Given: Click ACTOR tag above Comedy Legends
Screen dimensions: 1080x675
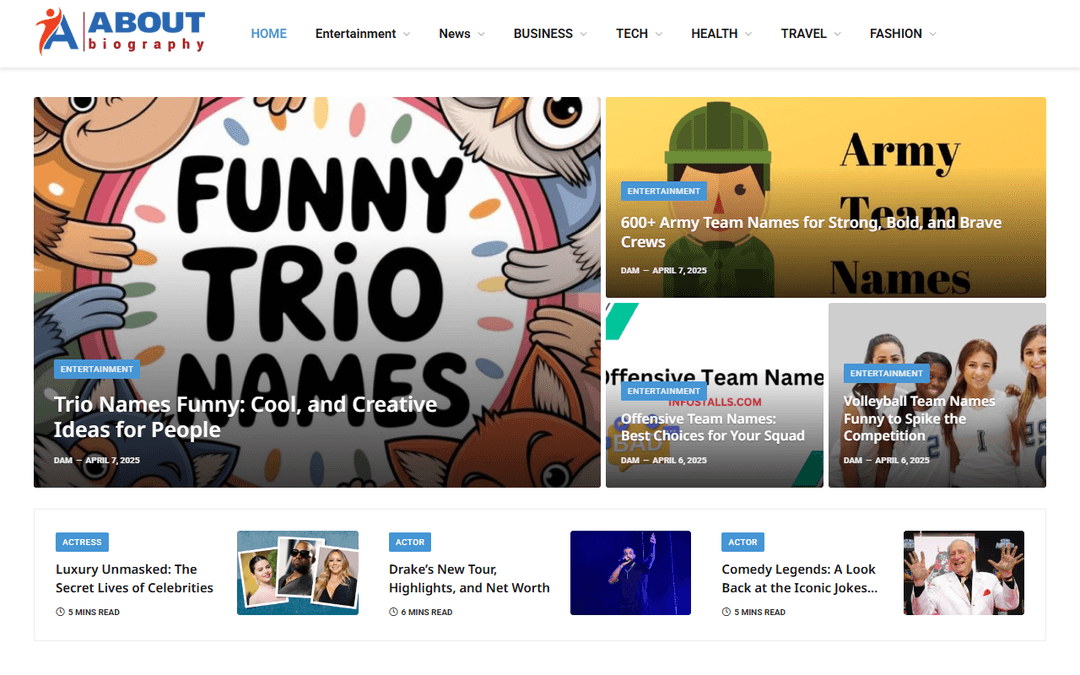Looking at the screenshot, I should coord(742,542).
